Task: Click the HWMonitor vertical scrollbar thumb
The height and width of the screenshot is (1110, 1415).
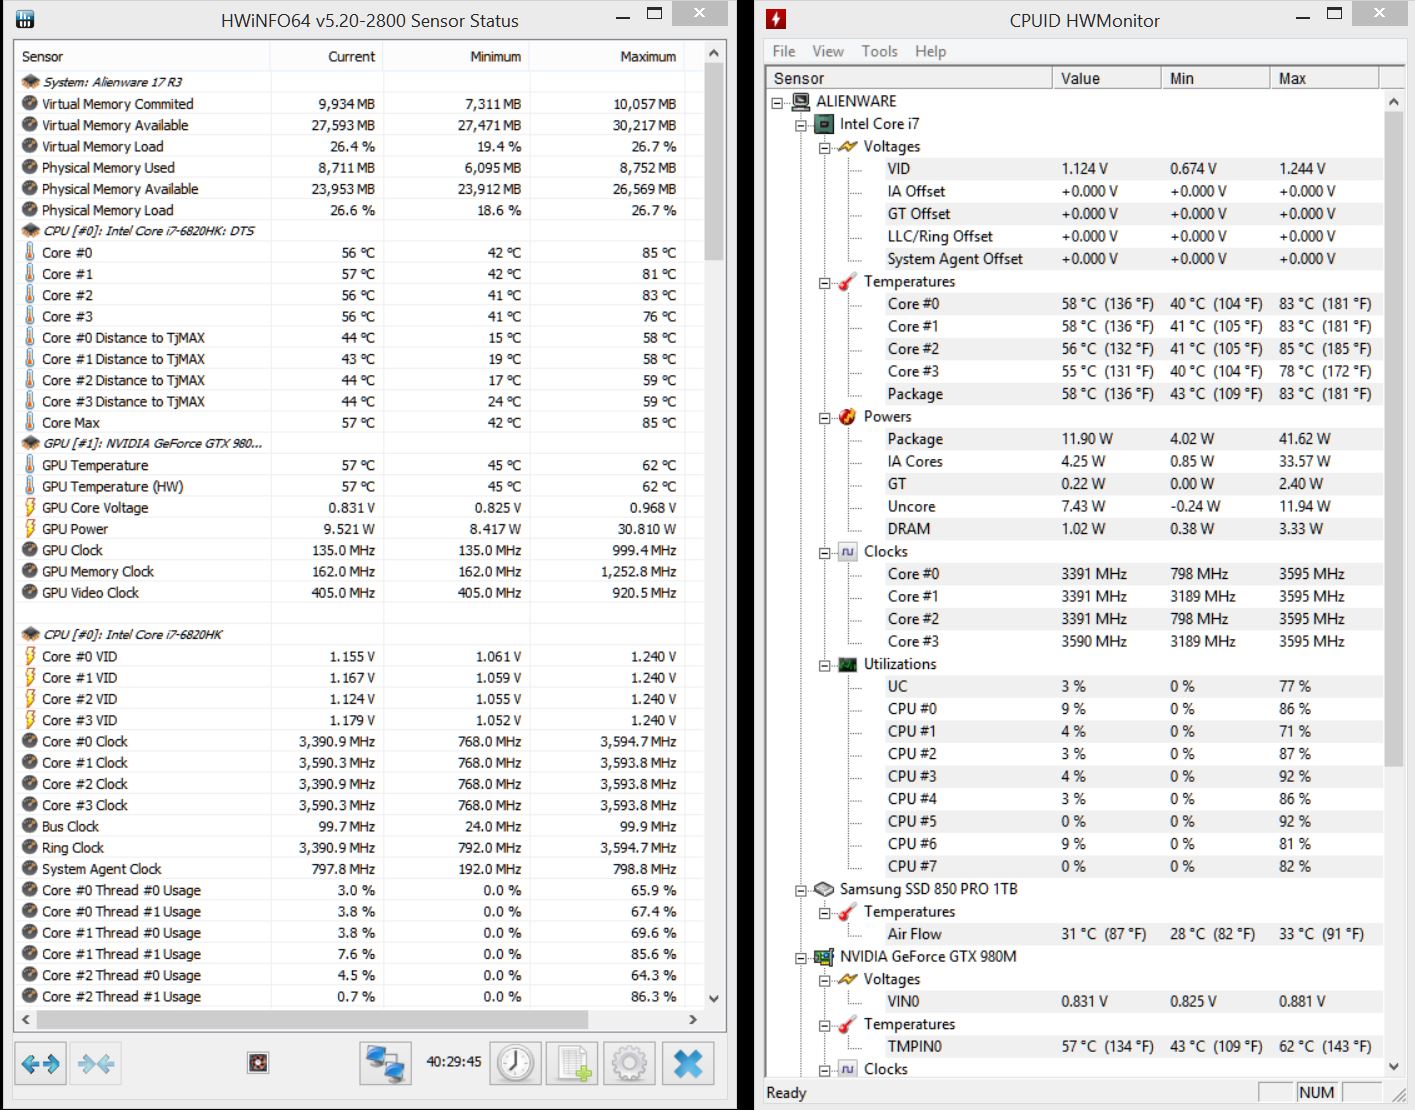Action: point(1394,440)
